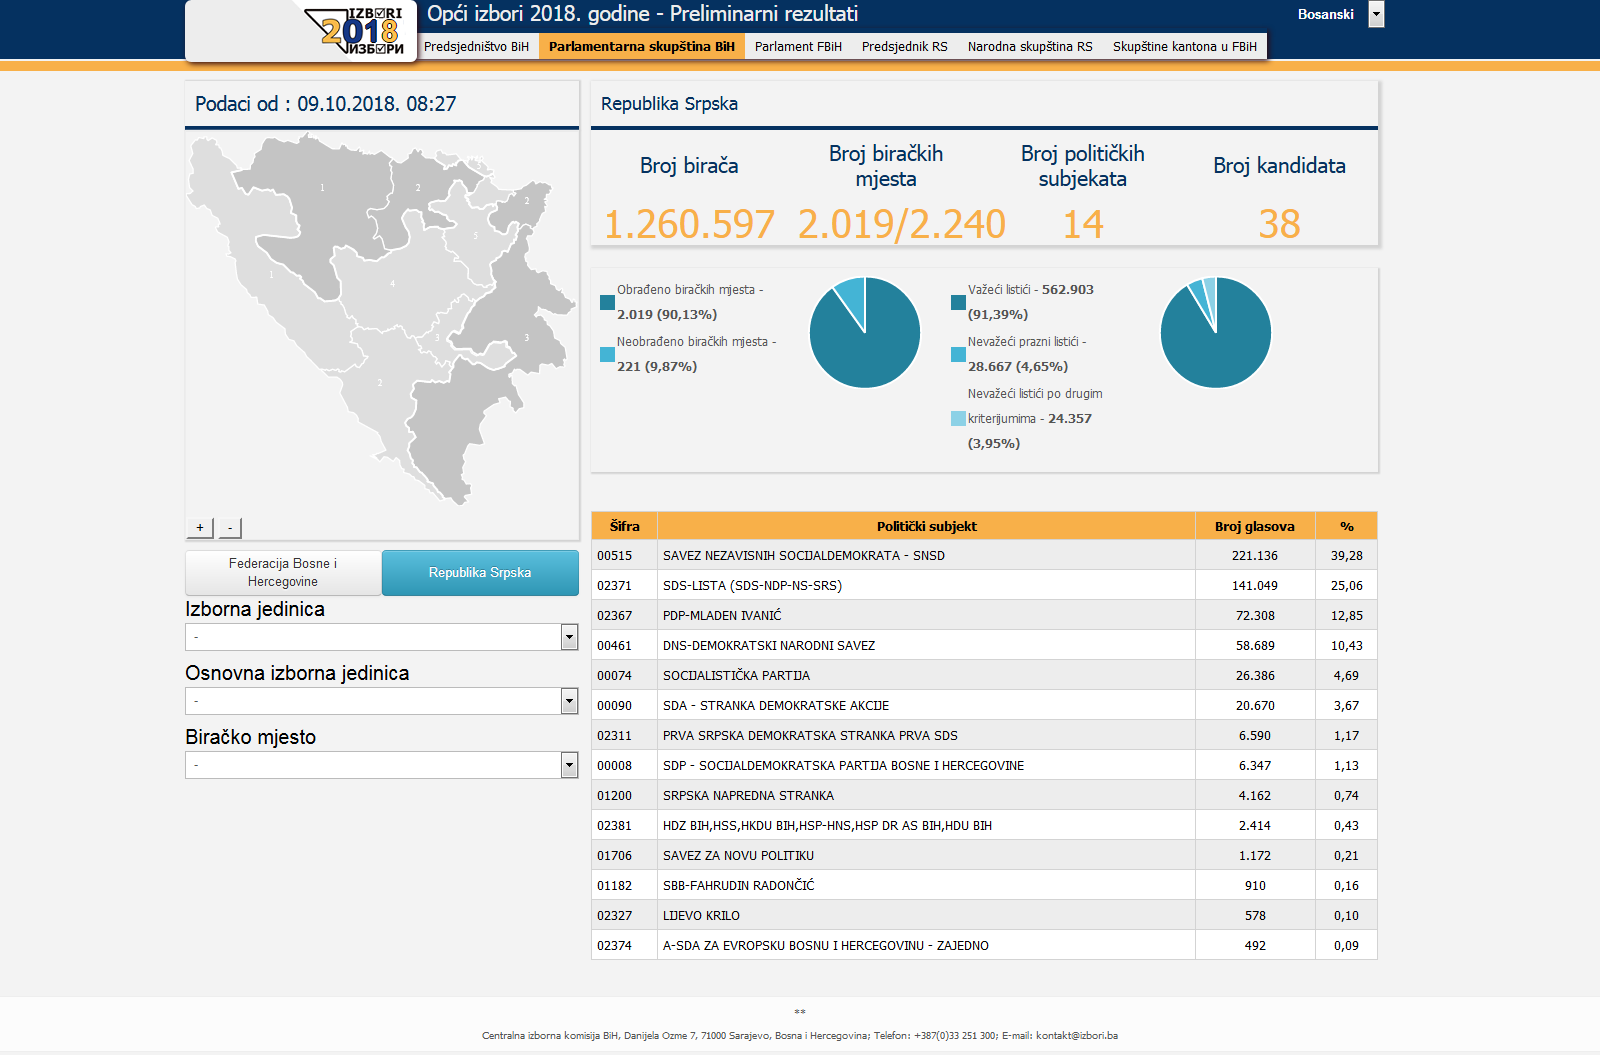Click region 3 on the map
This screenshot has height=1055, width=1600.
[x=527, y=338]
